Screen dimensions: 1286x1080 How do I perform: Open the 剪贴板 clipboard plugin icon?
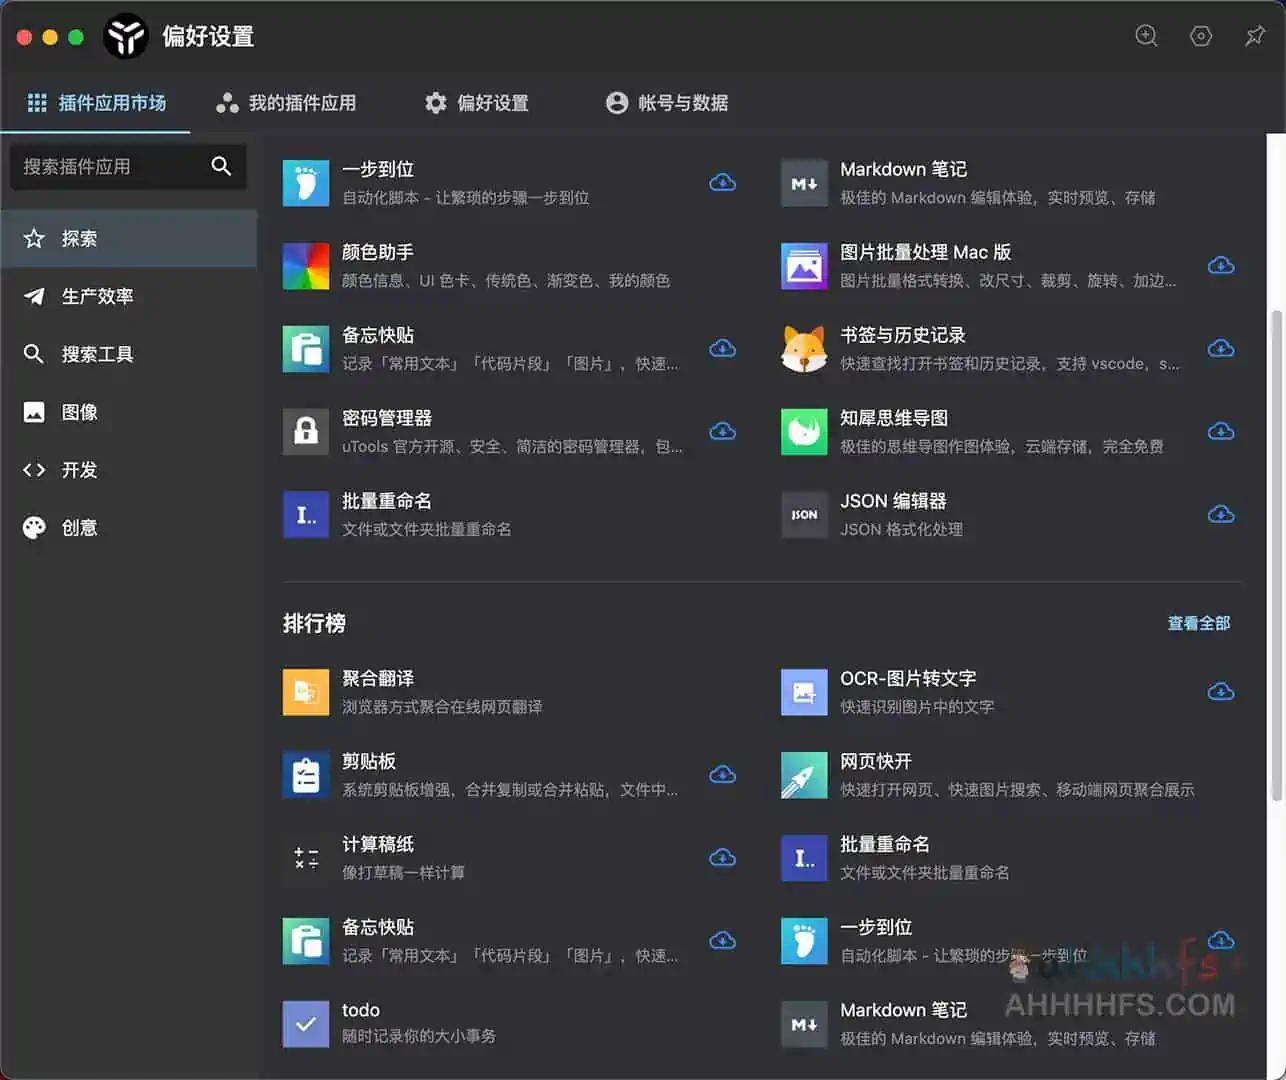(x=305, y=774)
